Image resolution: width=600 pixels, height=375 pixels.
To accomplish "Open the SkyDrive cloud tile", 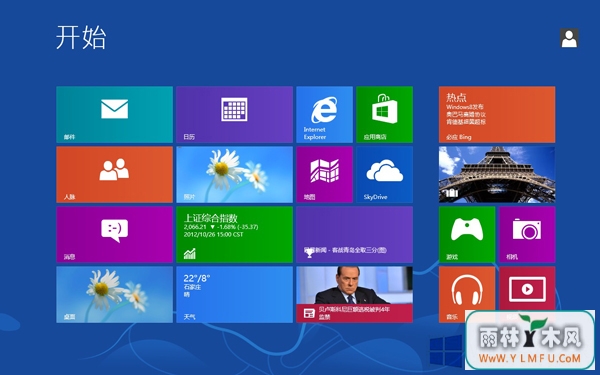I will point(385,174).
